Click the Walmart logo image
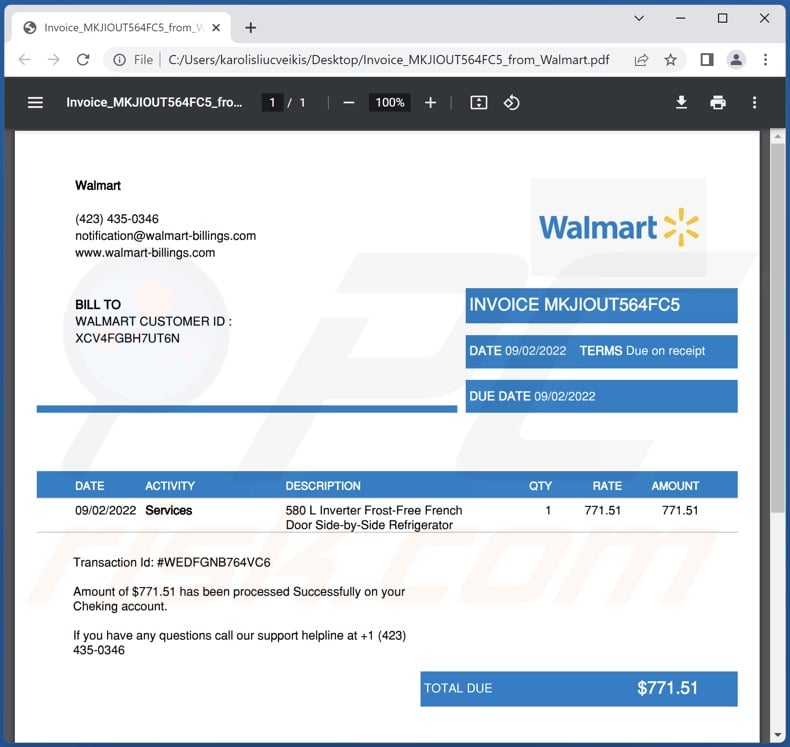790x747 pixels. pyautogui.click(x=619, y=227)
